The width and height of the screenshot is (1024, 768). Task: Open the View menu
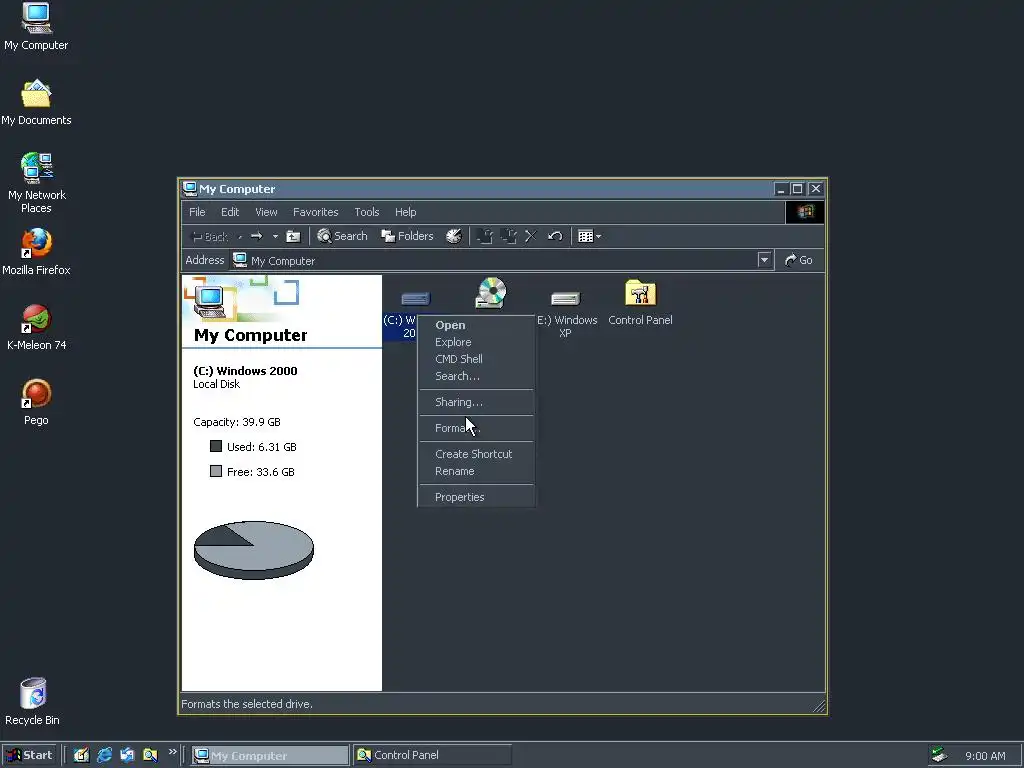pos(266,212)
